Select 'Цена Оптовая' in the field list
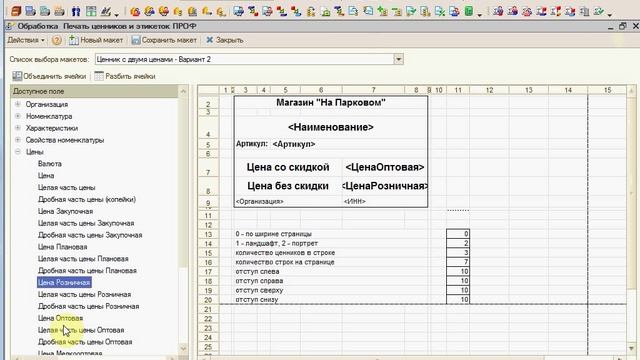The image size is (640, 360). pyautogui.click(x=60, y=318)
